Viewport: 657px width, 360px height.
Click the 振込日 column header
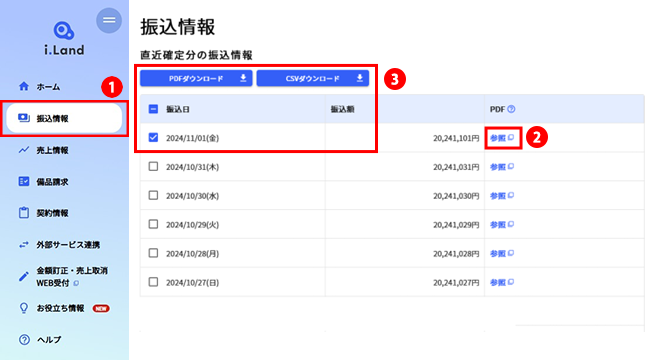178,109
